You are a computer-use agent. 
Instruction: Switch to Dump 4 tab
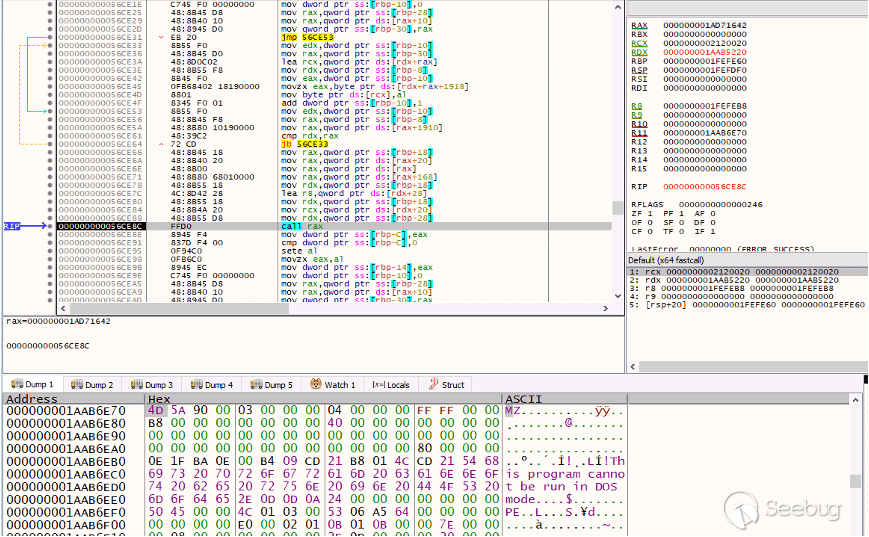[212, 385]
